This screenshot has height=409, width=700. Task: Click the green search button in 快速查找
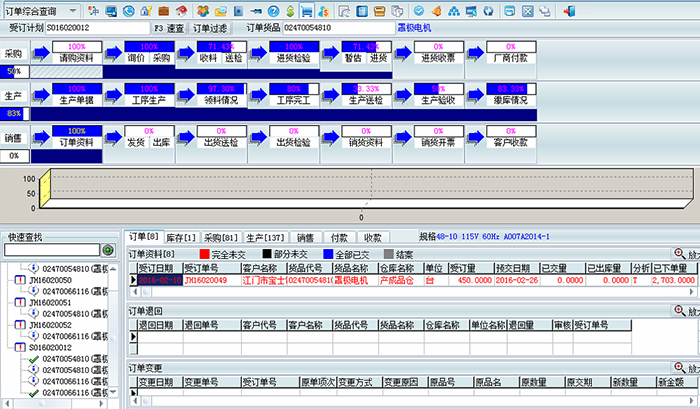point(108,250)
